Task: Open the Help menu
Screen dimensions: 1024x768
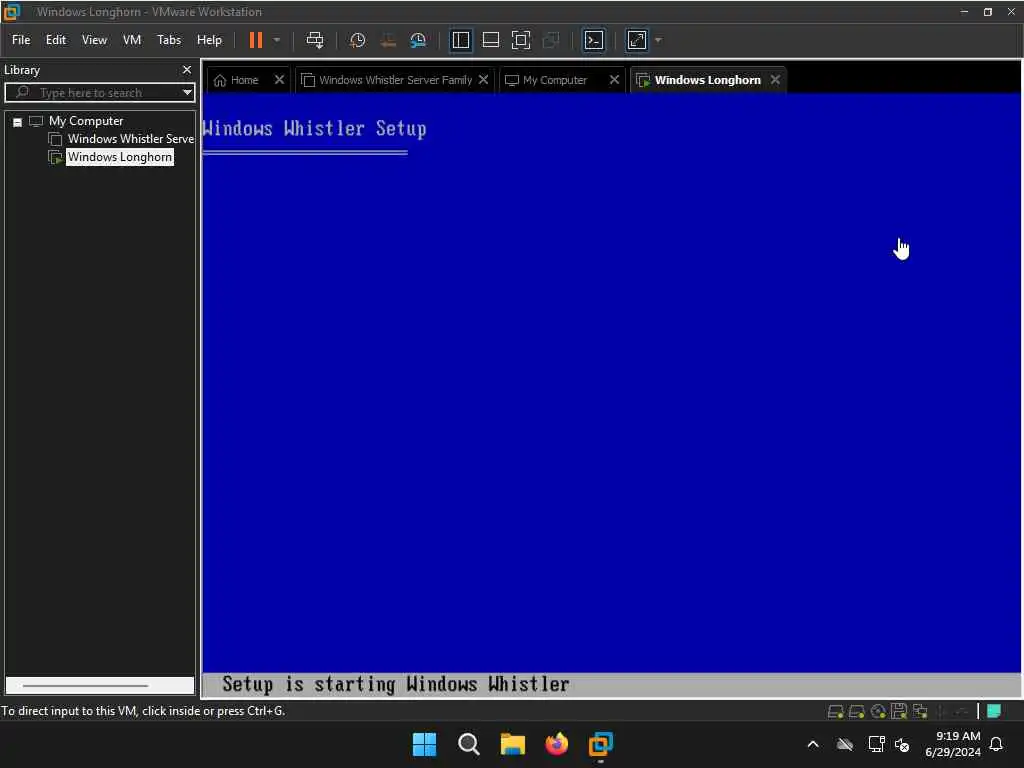Action: click(x=209, y=40)
